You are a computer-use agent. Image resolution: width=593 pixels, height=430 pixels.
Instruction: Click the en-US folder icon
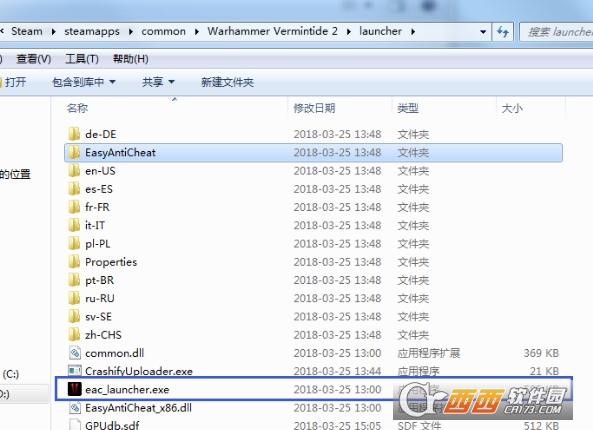[x=74, y=171]
